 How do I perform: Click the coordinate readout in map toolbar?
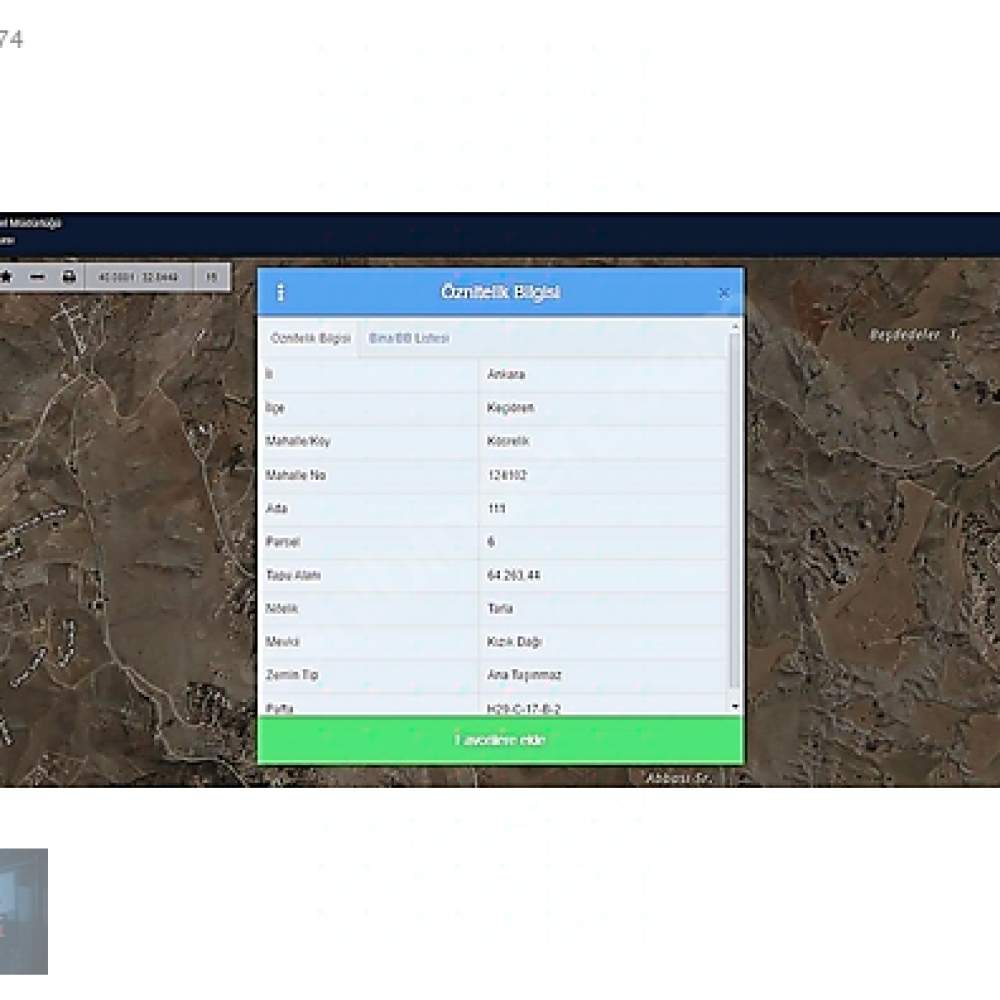click(x=138, y=277)
